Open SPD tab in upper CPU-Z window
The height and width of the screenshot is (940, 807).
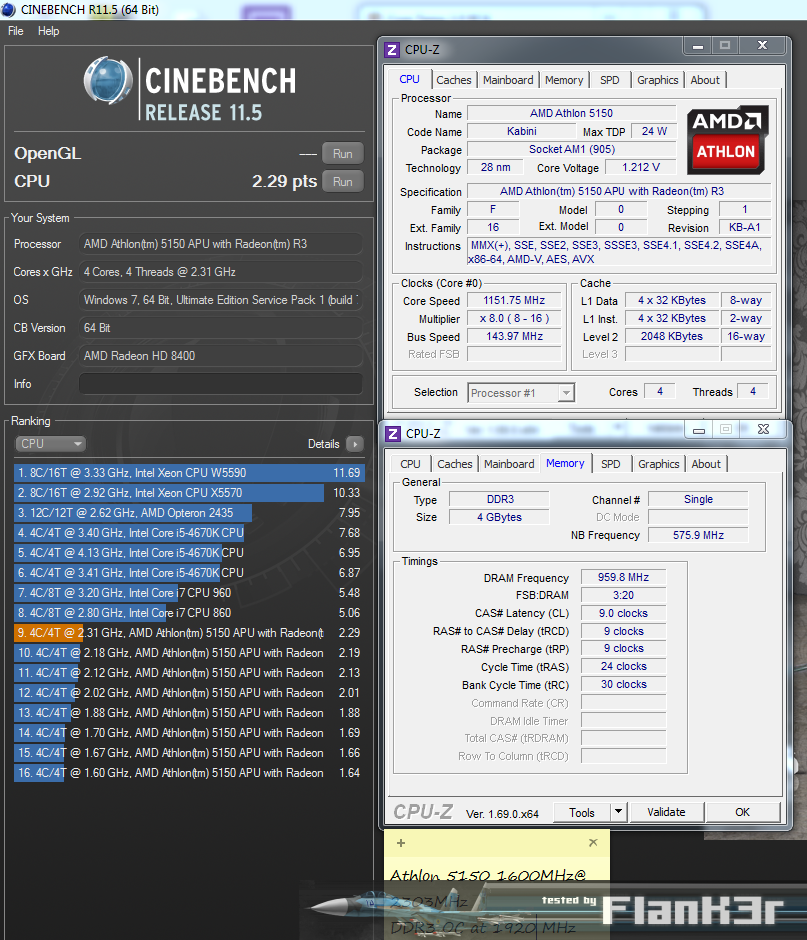[x=610, y=80]
